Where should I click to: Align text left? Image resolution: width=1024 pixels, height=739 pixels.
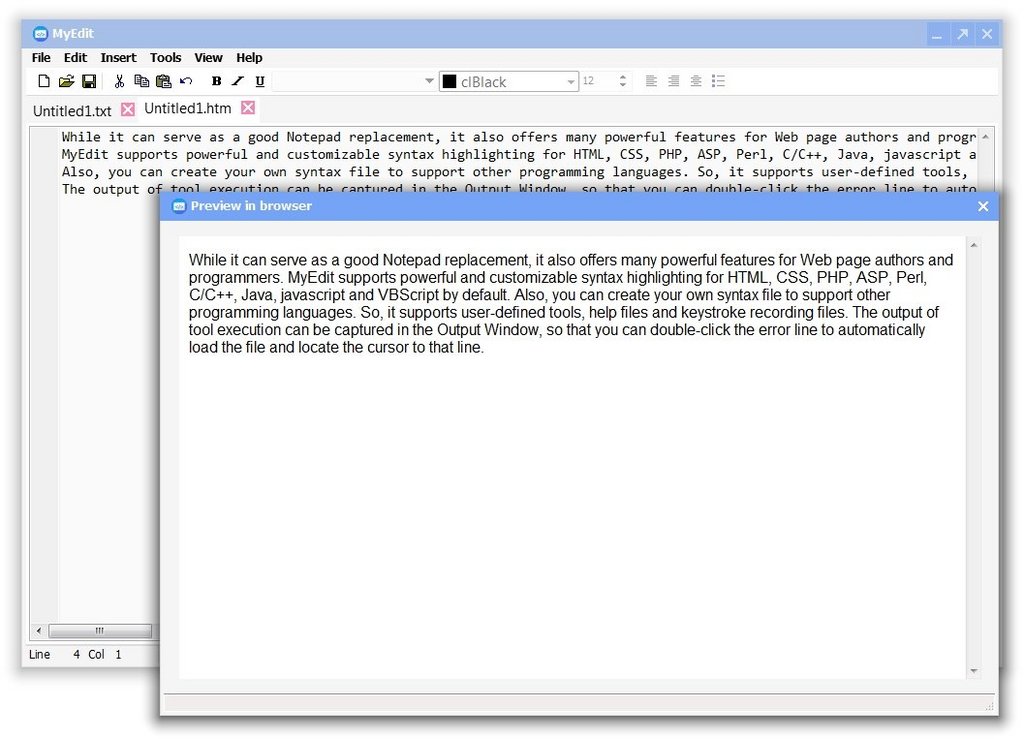(651, 81)
